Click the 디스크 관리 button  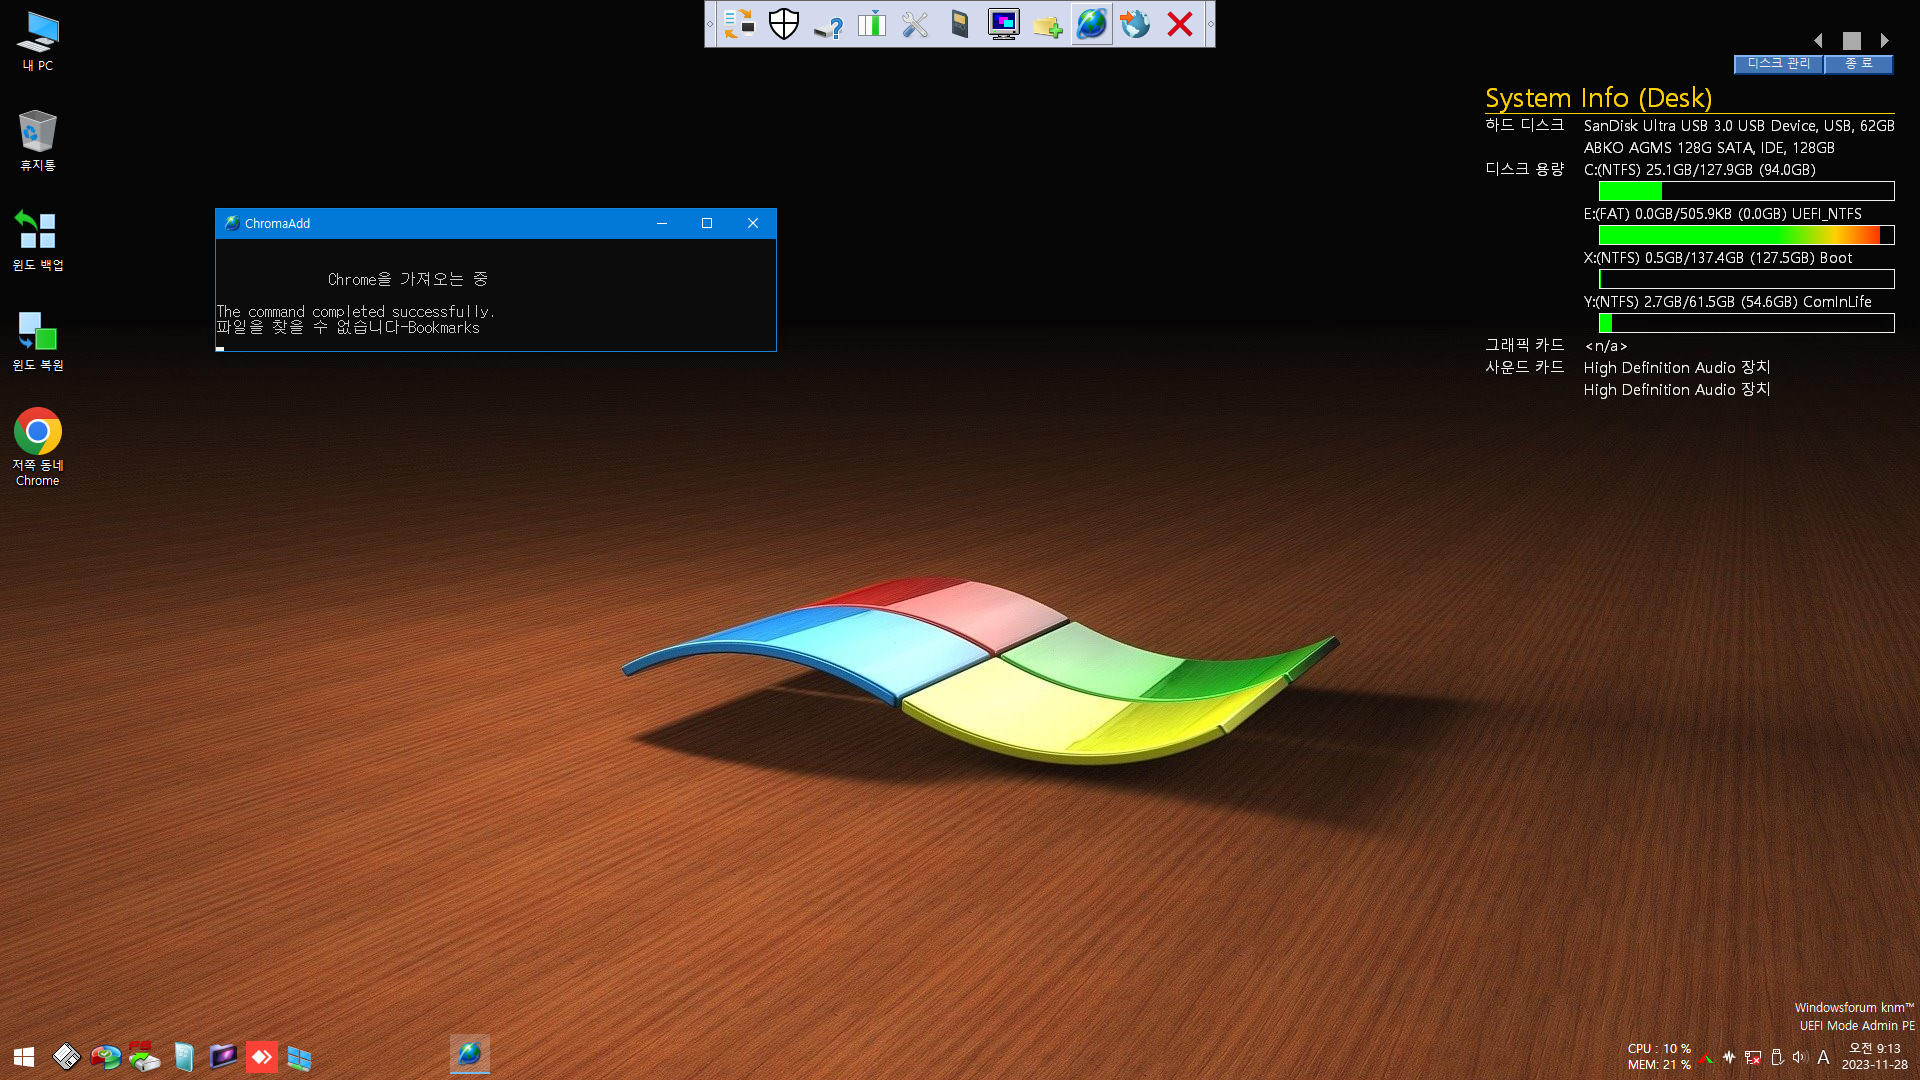point(1778,63)
